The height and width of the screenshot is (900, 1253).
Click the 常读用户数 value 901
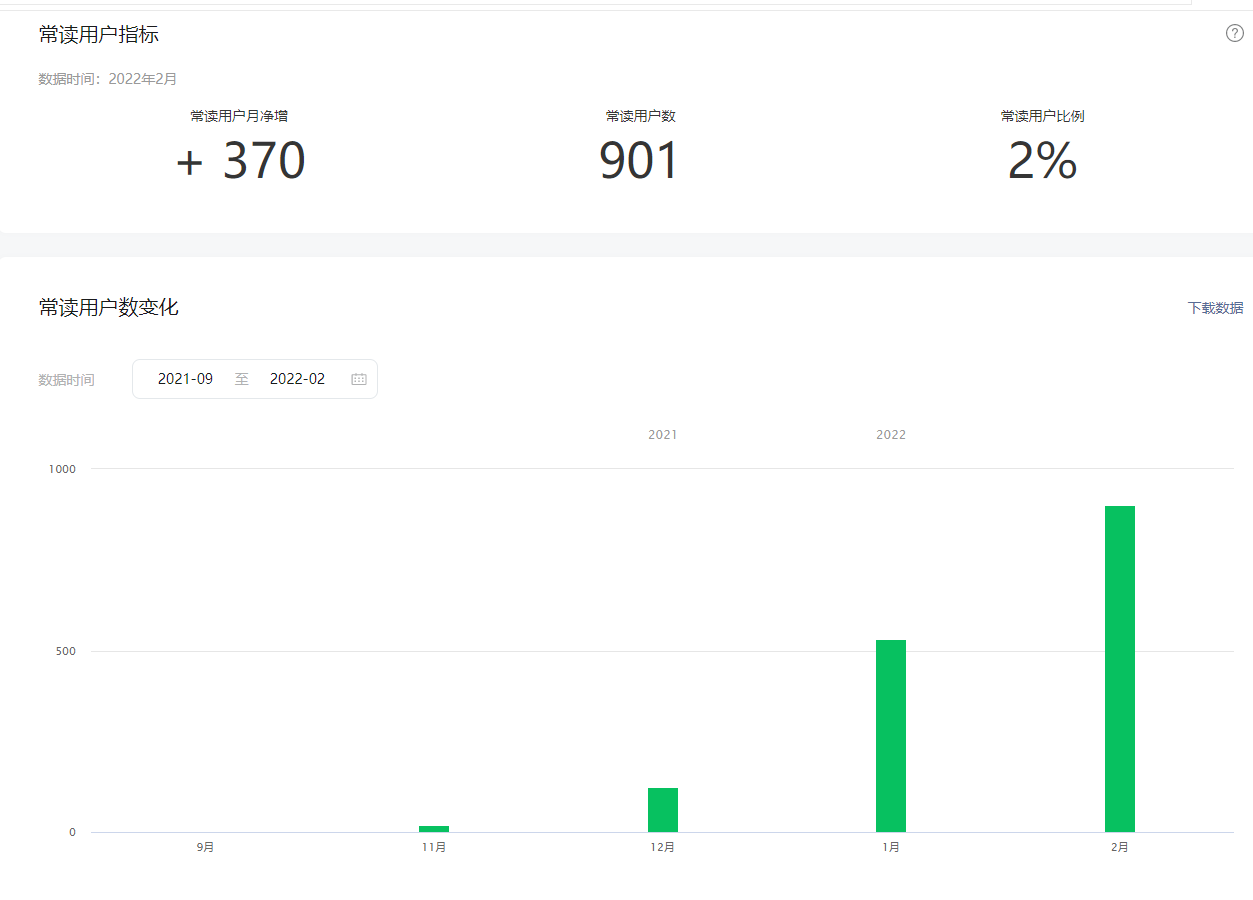click(639, 161)
